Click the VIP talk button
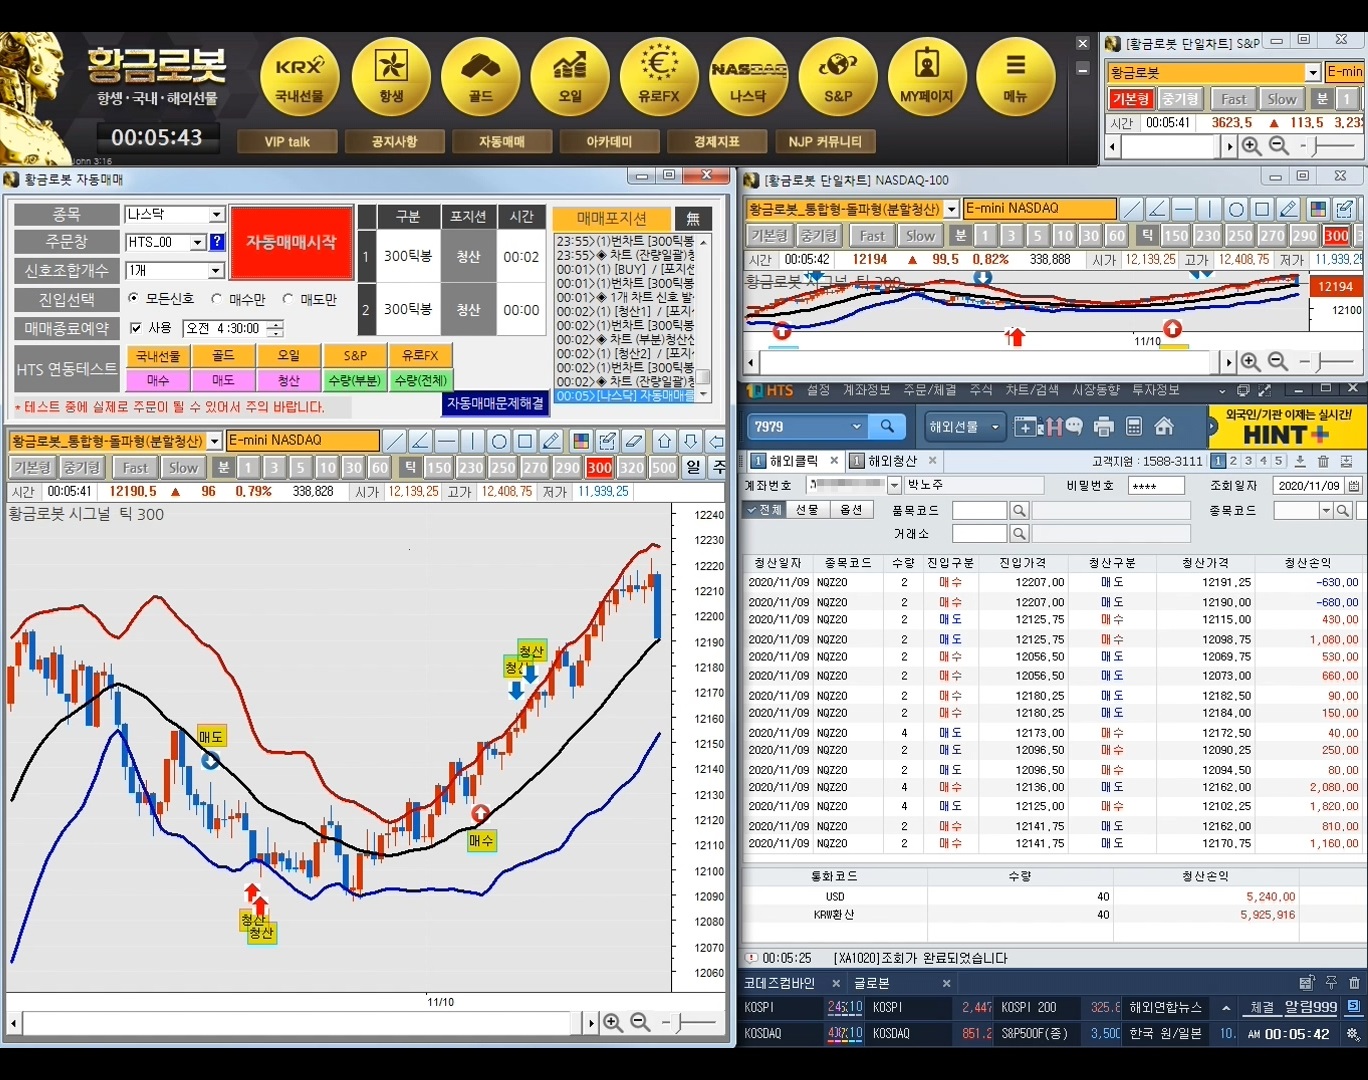 287,142
